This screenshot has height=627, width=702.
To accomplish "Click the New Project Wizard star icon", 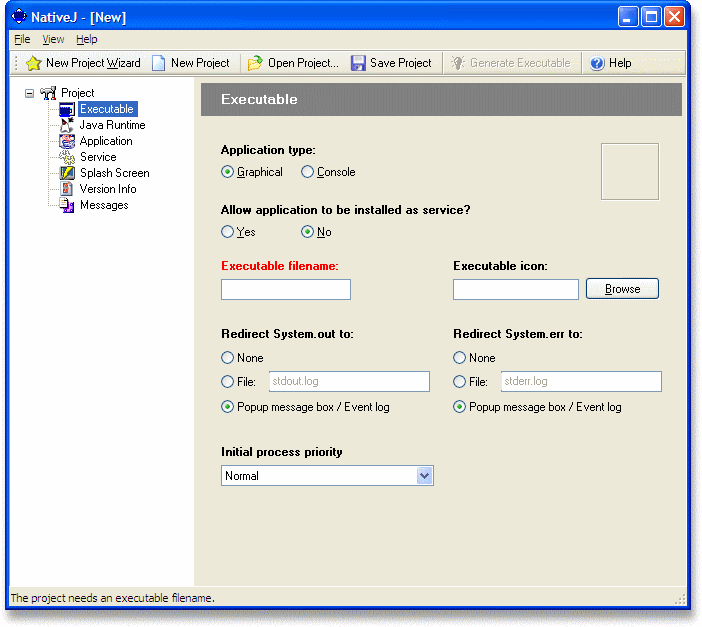I will click(x=34, y=63).
